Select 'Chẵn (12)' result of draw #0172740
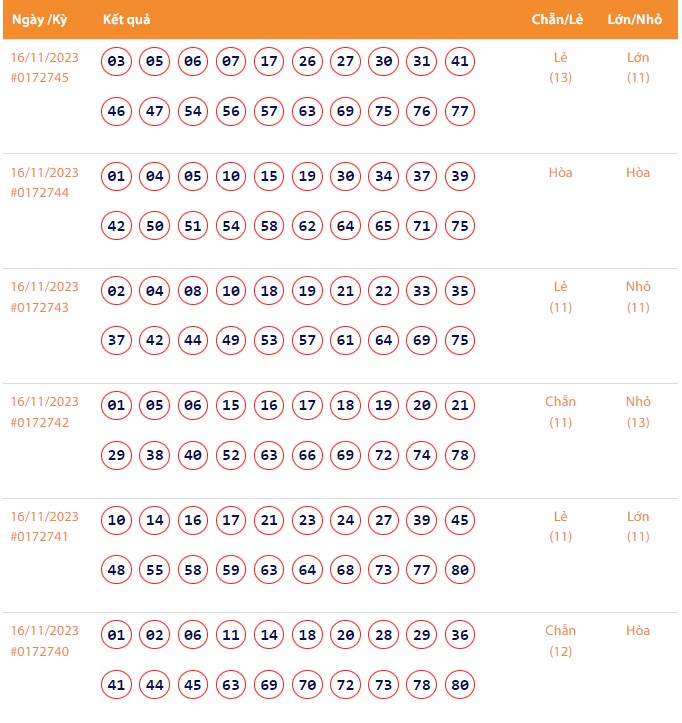This screenshot has width=682, height=723. click(560, 640)
